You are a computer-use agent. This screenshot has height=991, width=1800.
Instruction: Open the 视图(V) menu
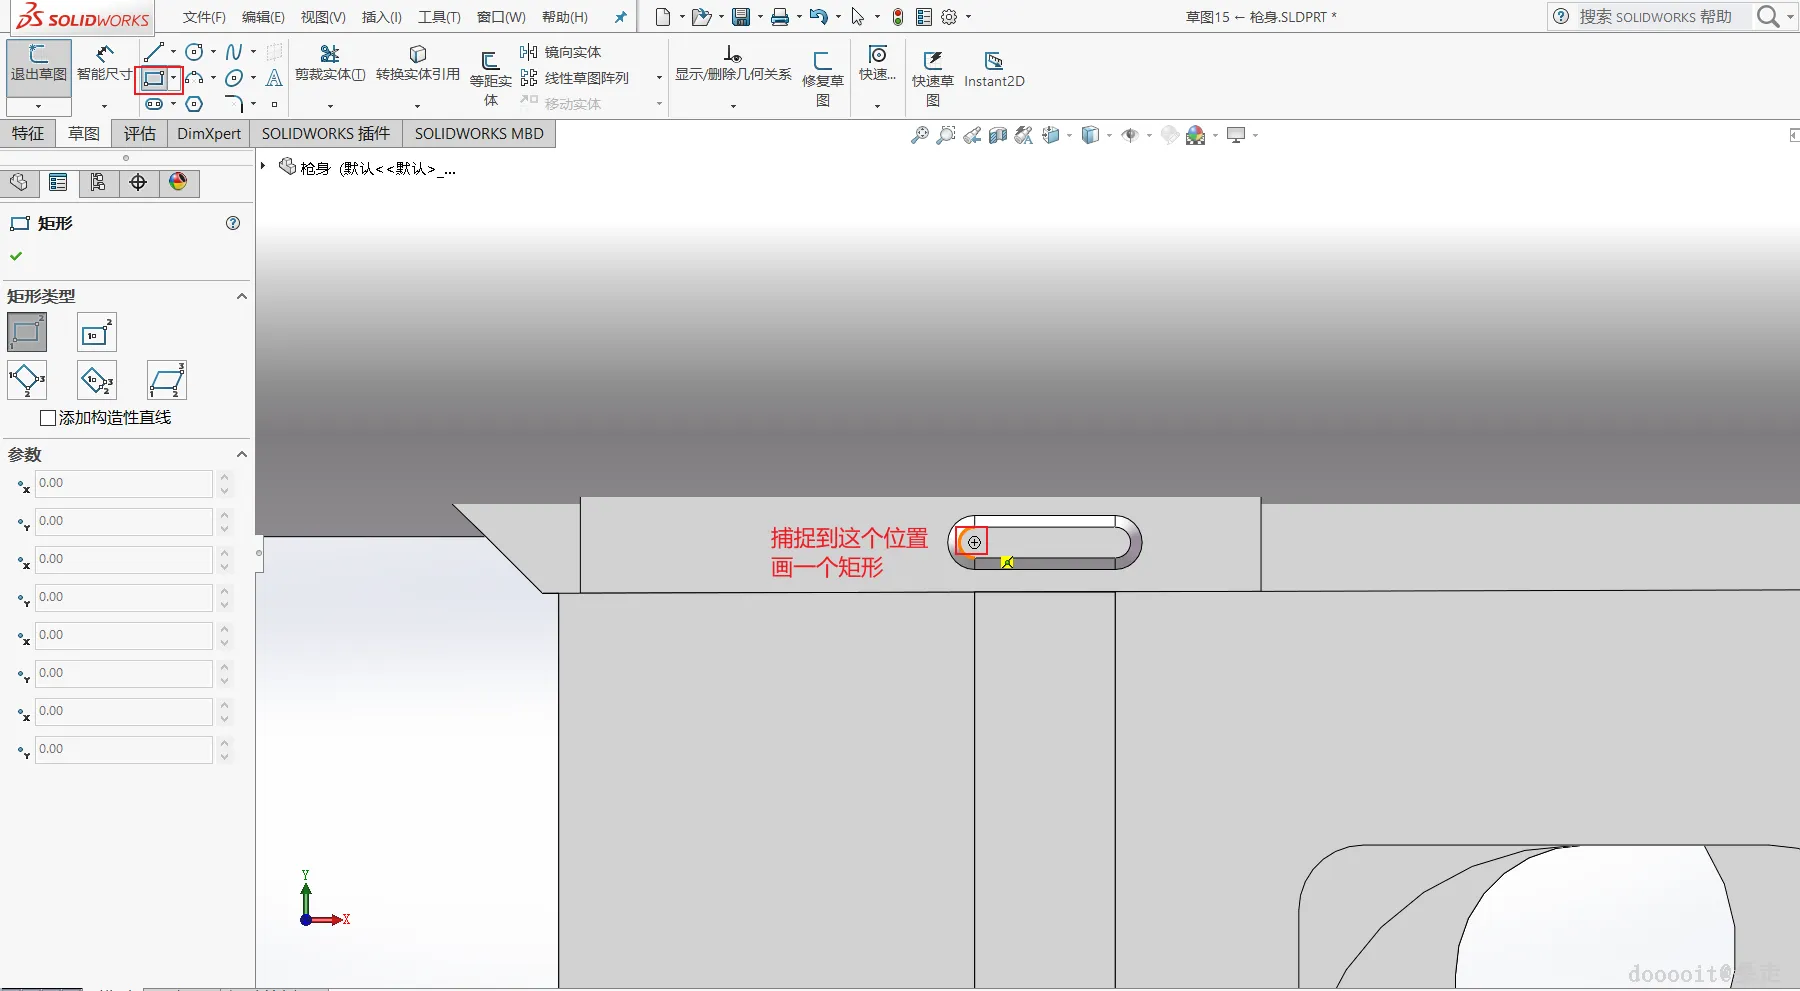(323, 17)
